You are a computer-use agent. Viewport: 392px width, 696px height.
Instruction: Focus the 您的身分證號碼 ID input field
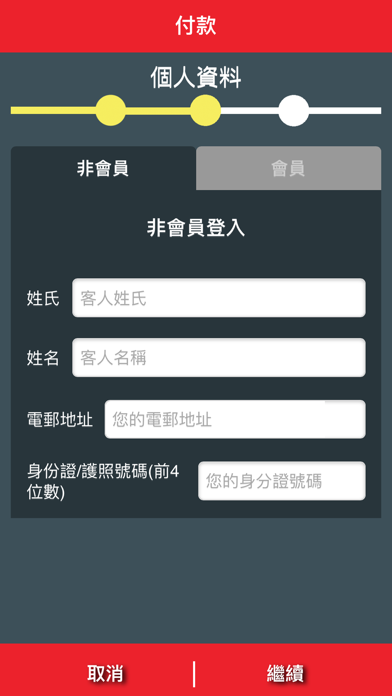coord(282,481)
